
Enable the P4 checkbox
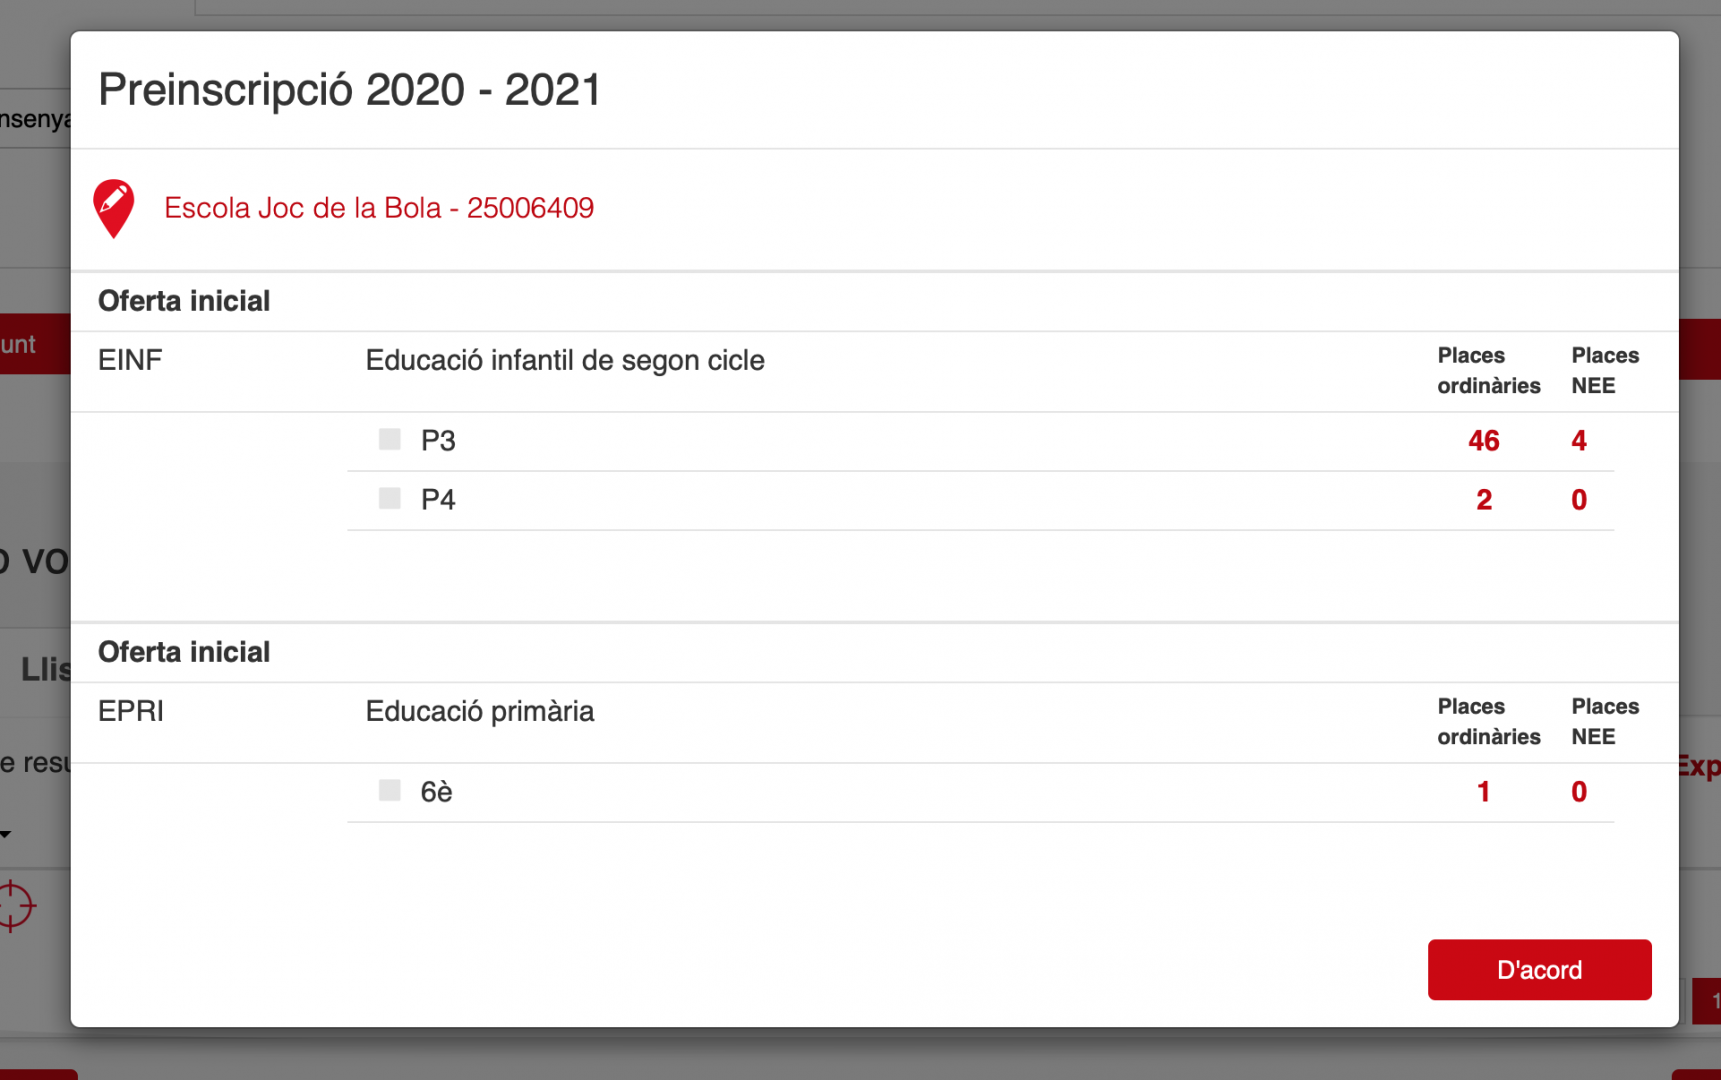(x=390, y=498)
